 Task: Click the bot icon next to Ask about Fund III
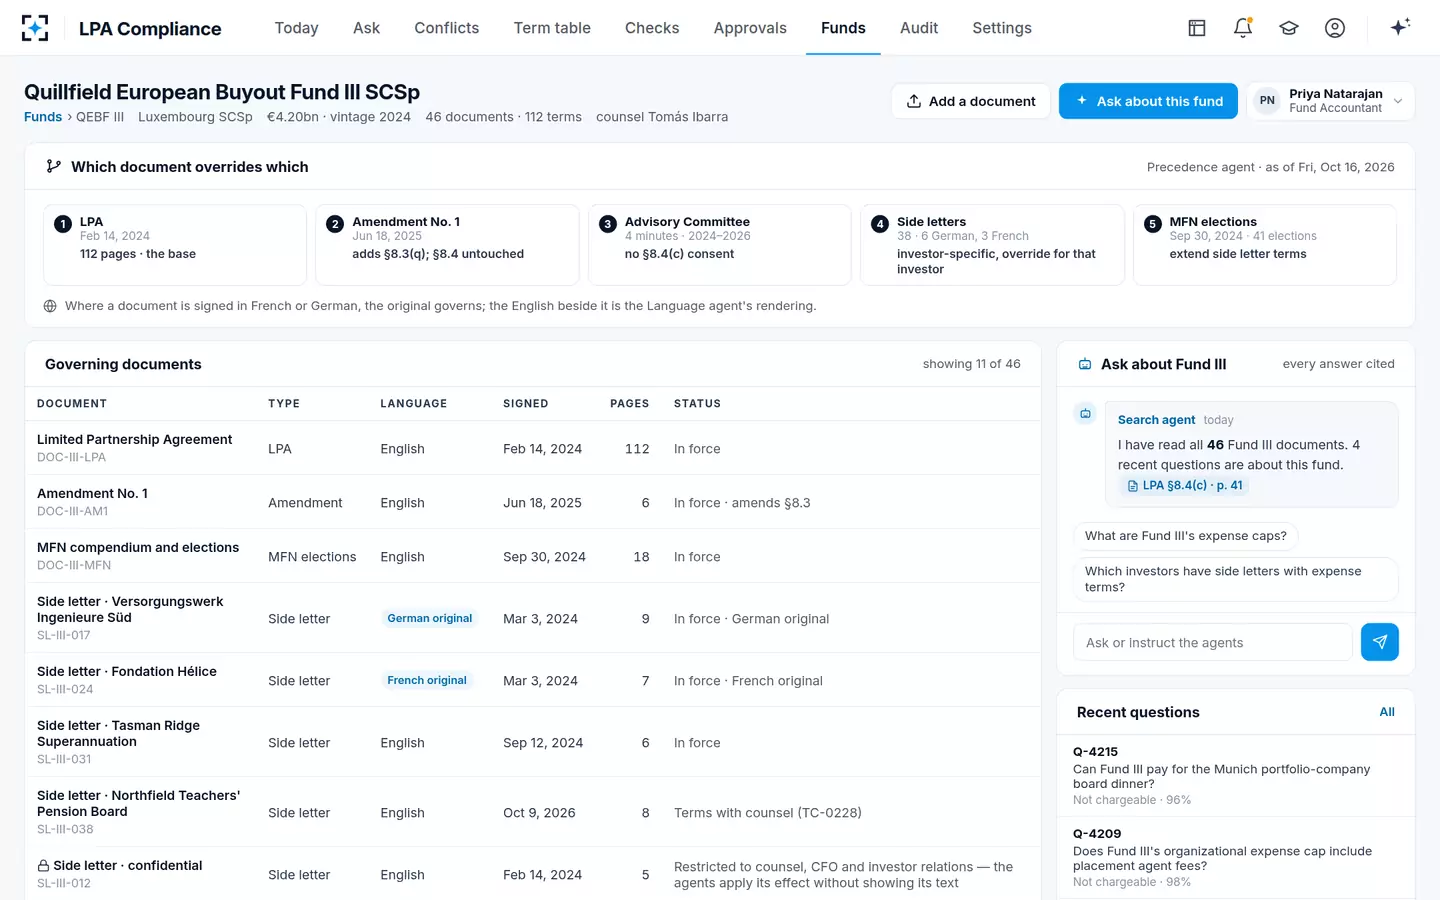[1085, 364]
